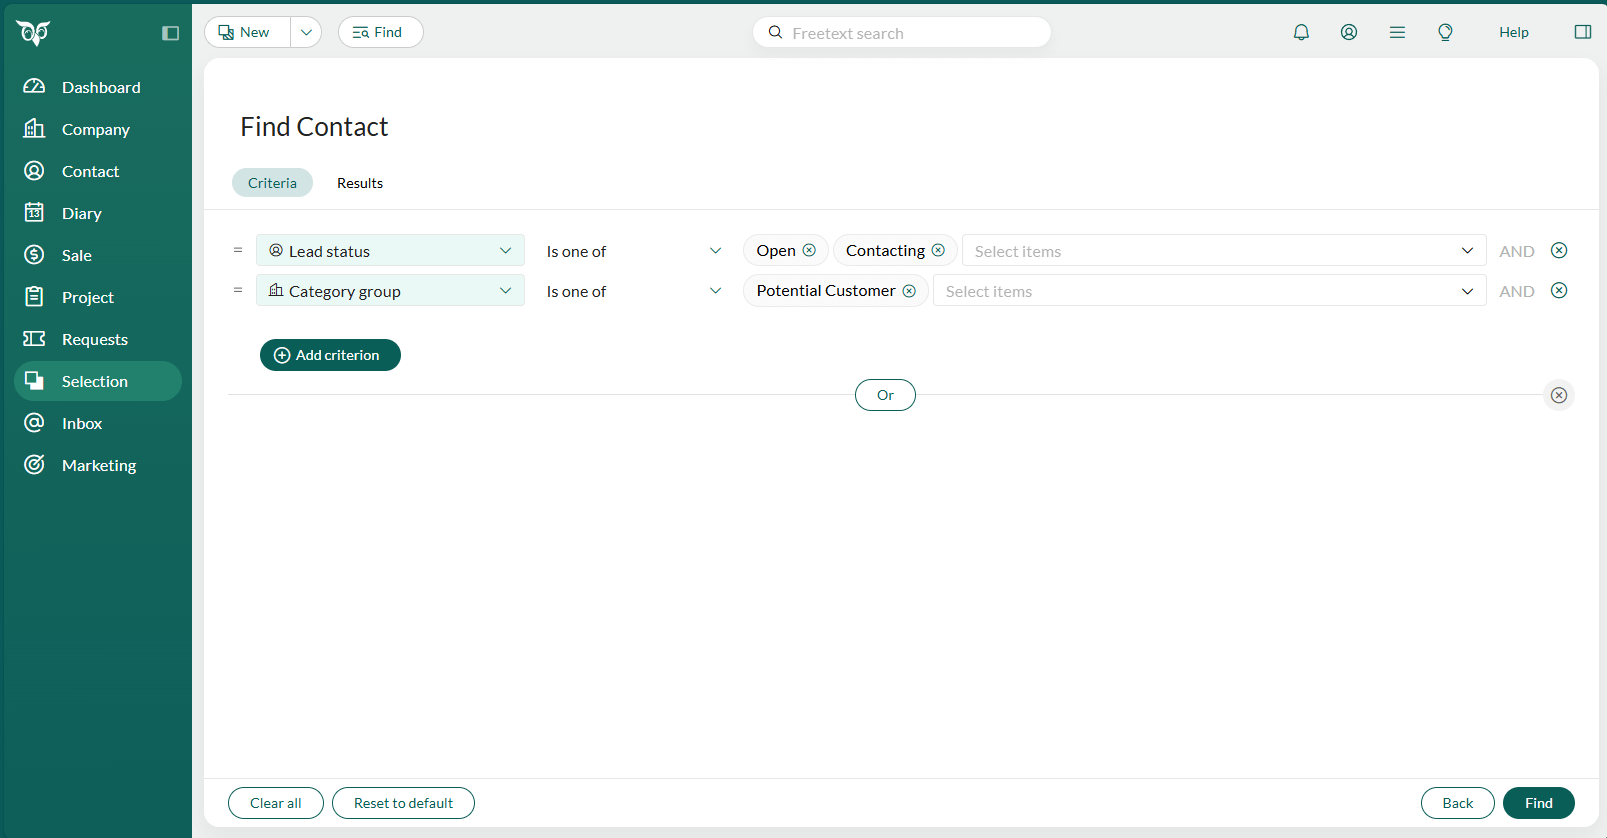Viewport: 1607px width, 838px height.
Task: Click the Selection sidebar icon
Action: 34,381
